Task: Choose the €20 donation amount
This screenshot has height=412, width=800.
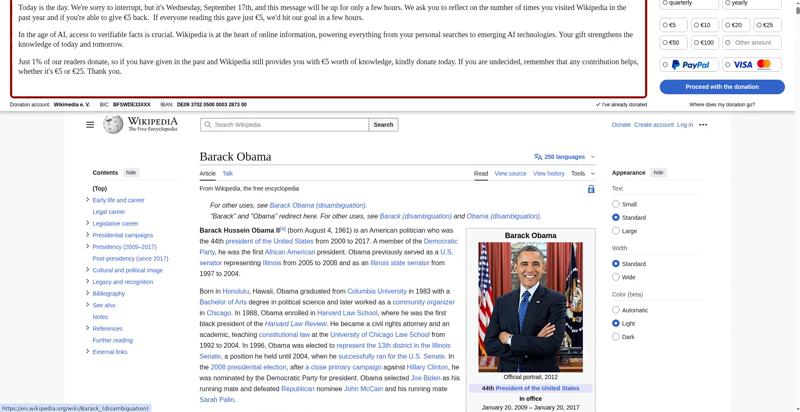Action: coord(736,25)
